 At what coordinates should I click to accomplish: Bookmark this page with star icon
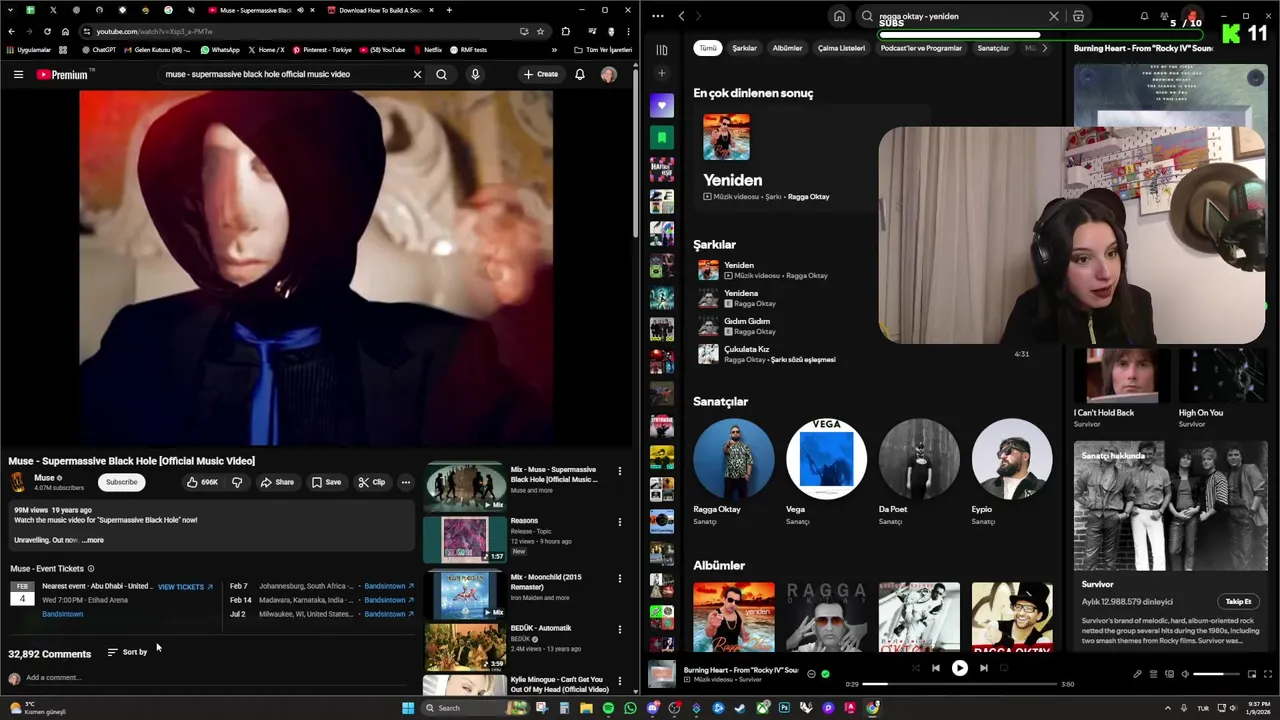coord(540,31)
